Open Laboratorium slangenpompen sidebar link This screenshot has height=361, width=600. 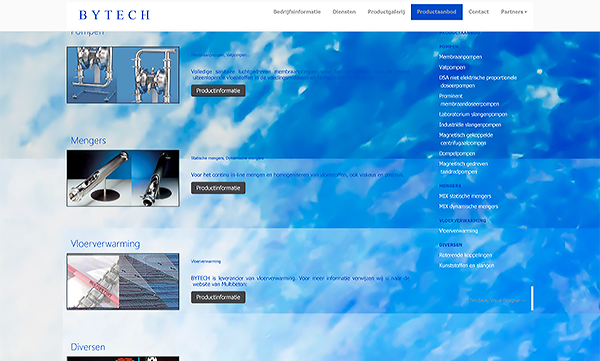473,114
